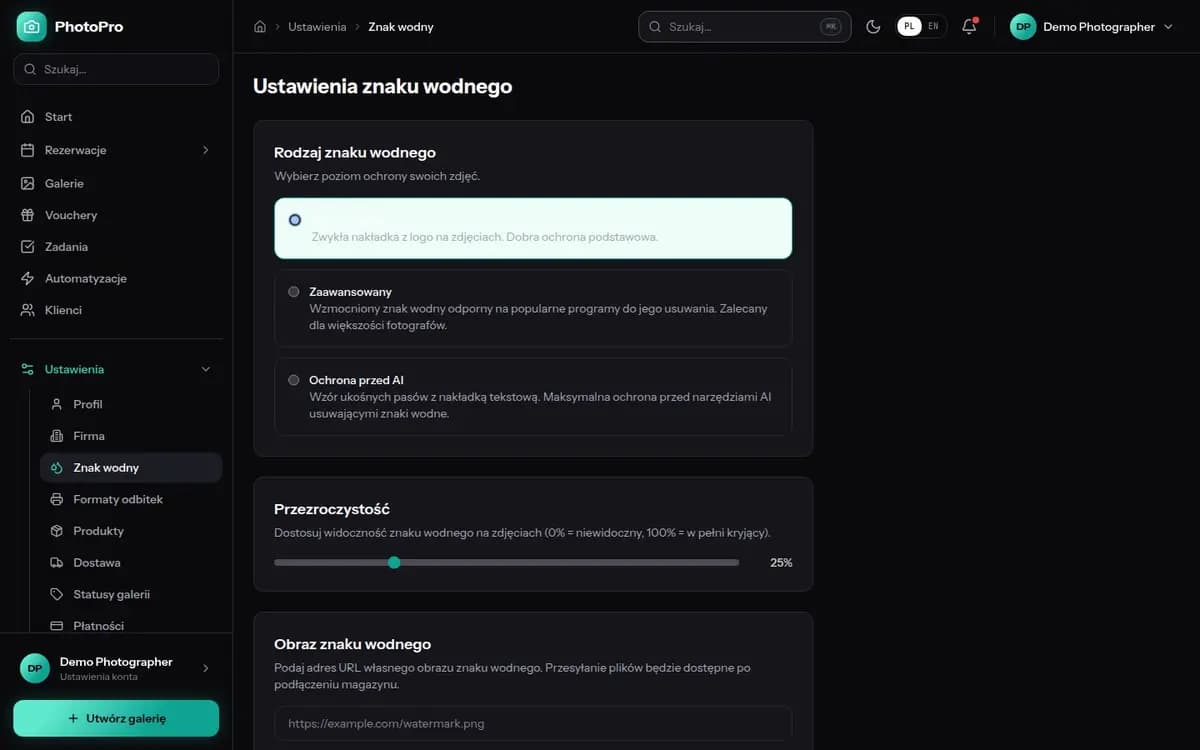Click the Dostawa truck icon
The image size is (1200, 750).
click(x=56, y=563)
